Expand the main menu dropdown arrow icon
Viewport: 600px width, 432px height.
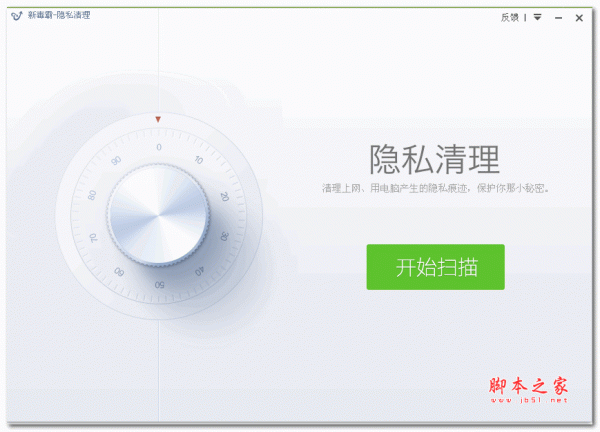(x=538, y=17)
